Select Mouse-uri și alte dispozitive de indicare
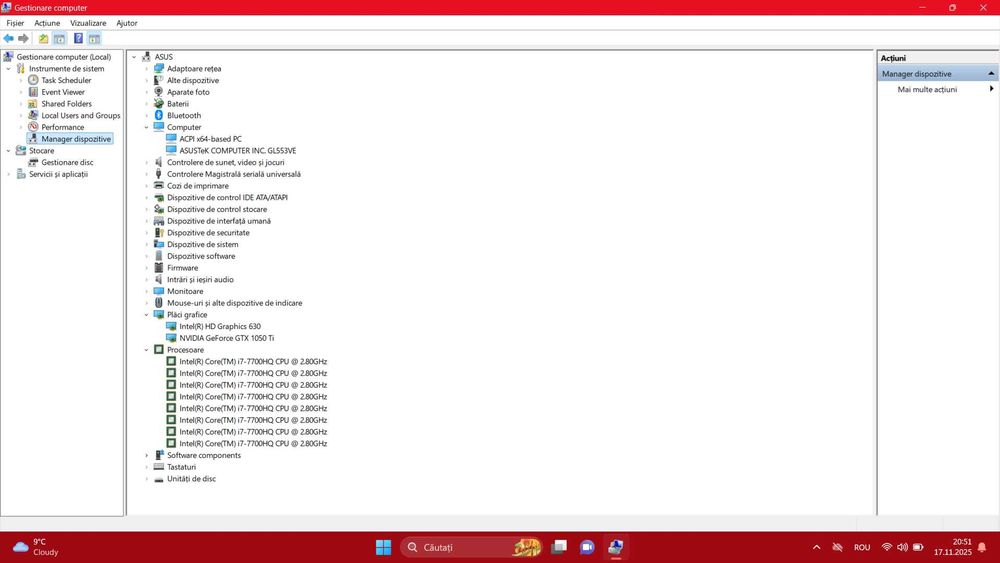 click(x=235, y=303)
